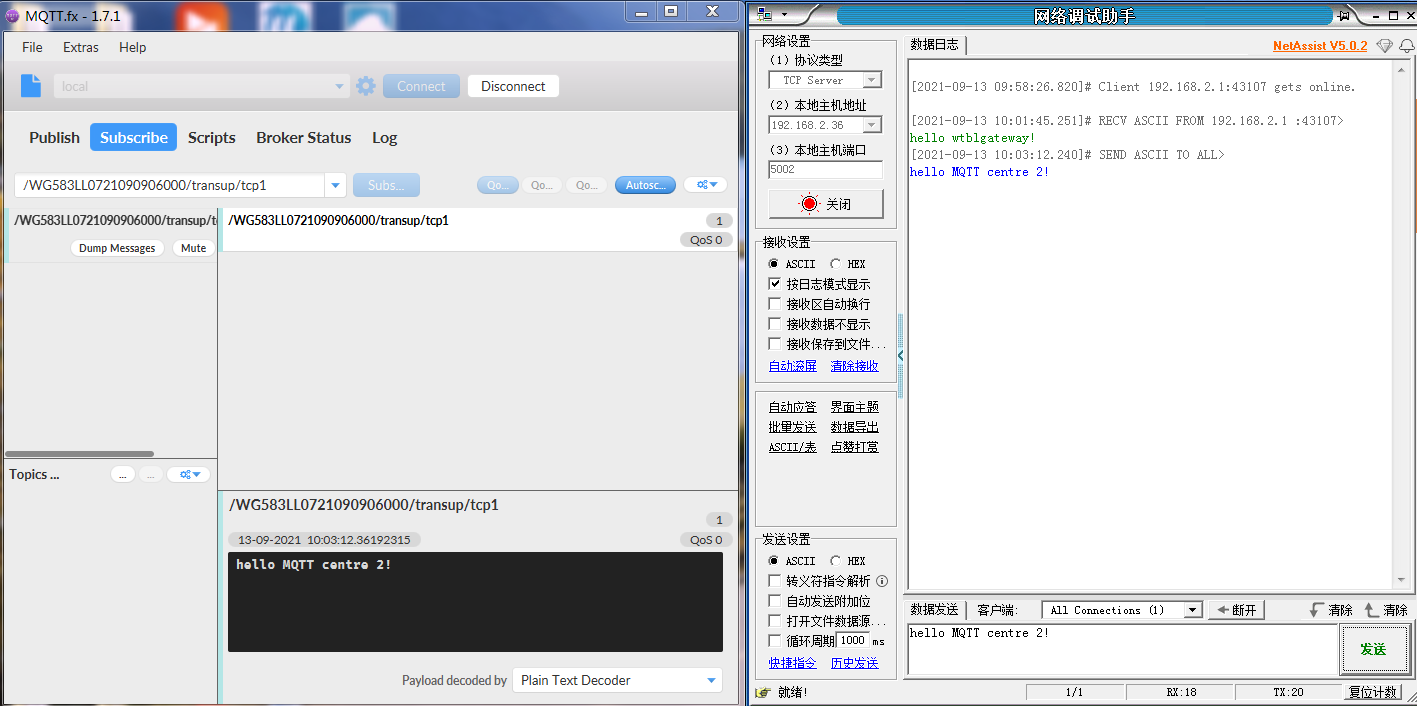Image resolution: width=1417 pixels, height=706 pixels.
Task: Switch to the Broker Status tab
Action: (304, 137)
